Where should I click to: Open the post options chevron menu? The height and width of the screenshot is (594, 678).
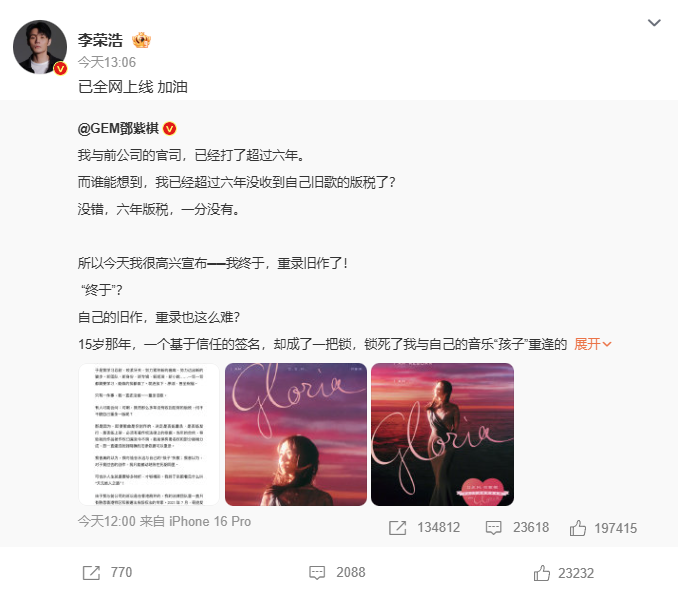tap(654, 22)
